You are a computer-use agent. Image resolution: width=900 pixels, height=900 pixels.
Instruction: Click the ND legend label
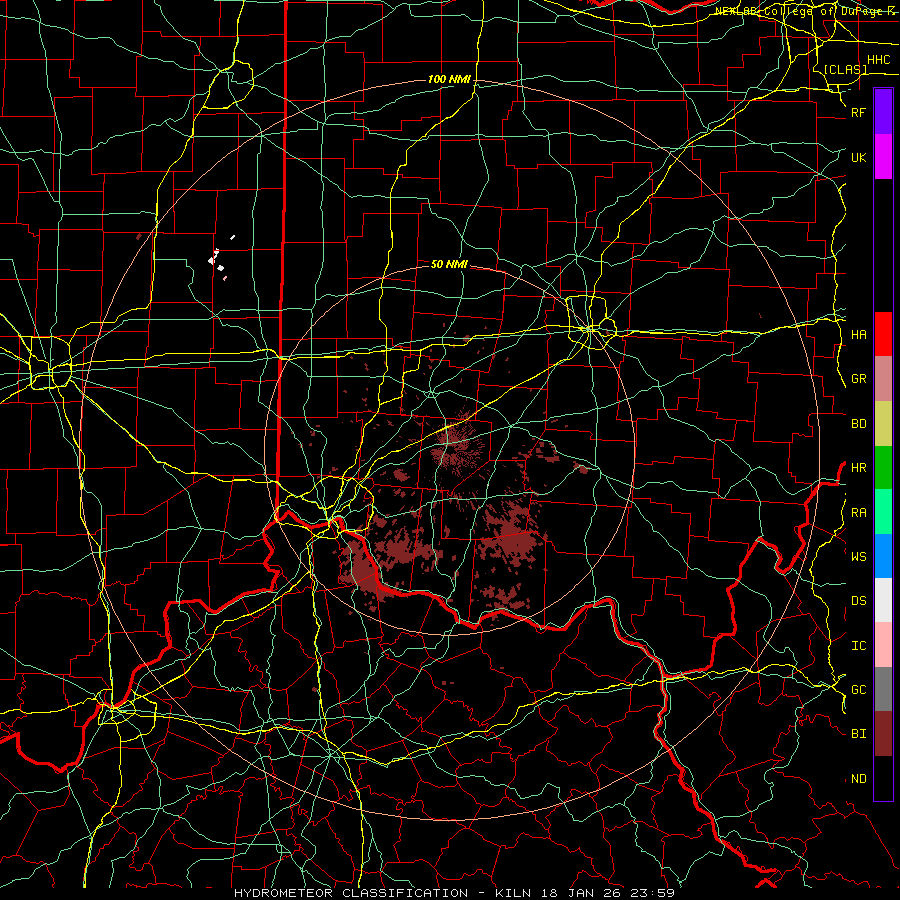[x=859, y=779]
